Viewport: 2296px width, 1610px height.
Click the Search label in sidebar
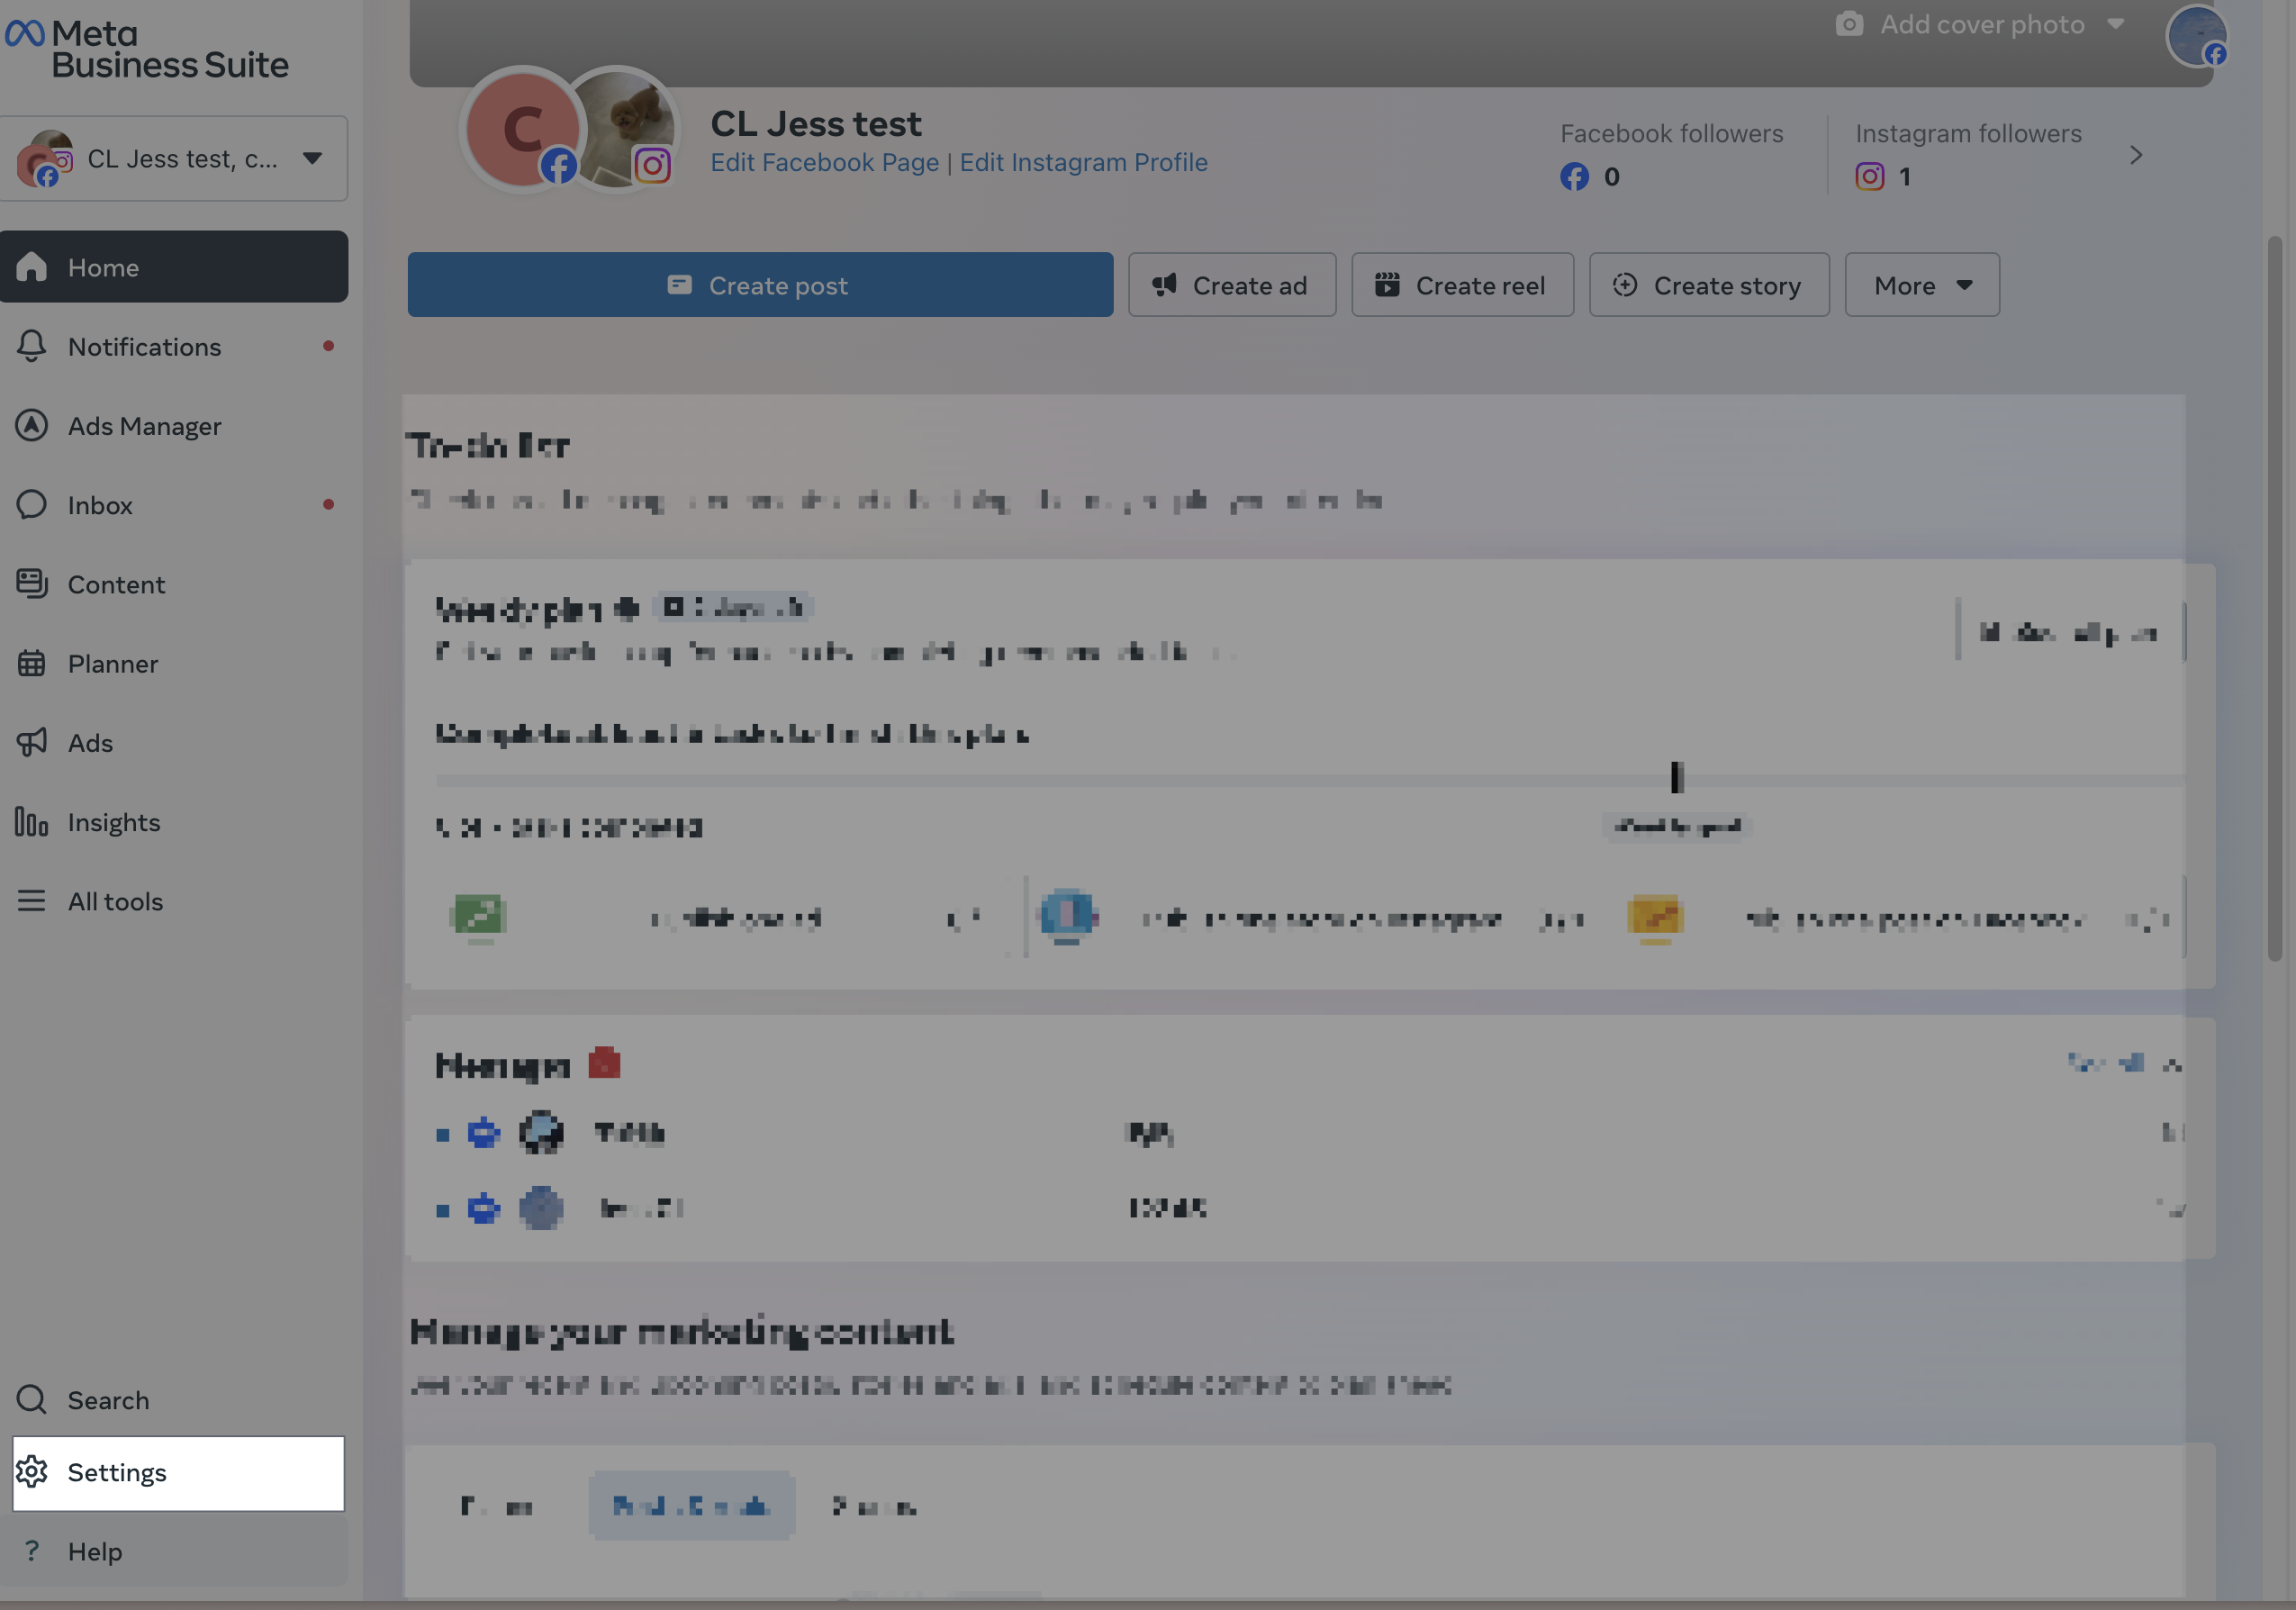(108, 1400)
